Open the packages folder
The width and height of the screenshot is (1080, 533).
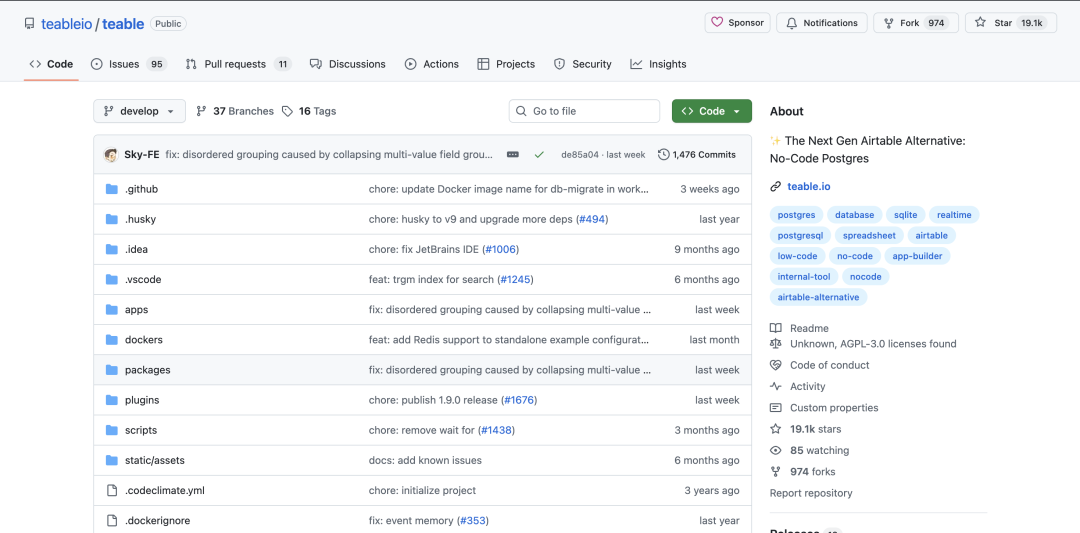[x=147, y=370]
